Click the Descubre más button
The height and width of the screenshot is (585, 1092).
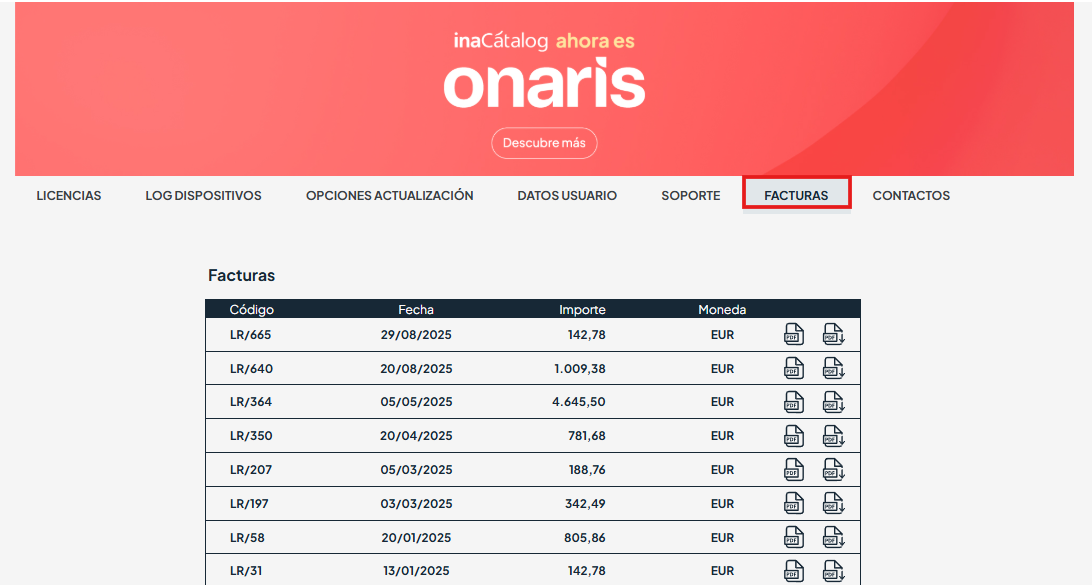point(544,143)
